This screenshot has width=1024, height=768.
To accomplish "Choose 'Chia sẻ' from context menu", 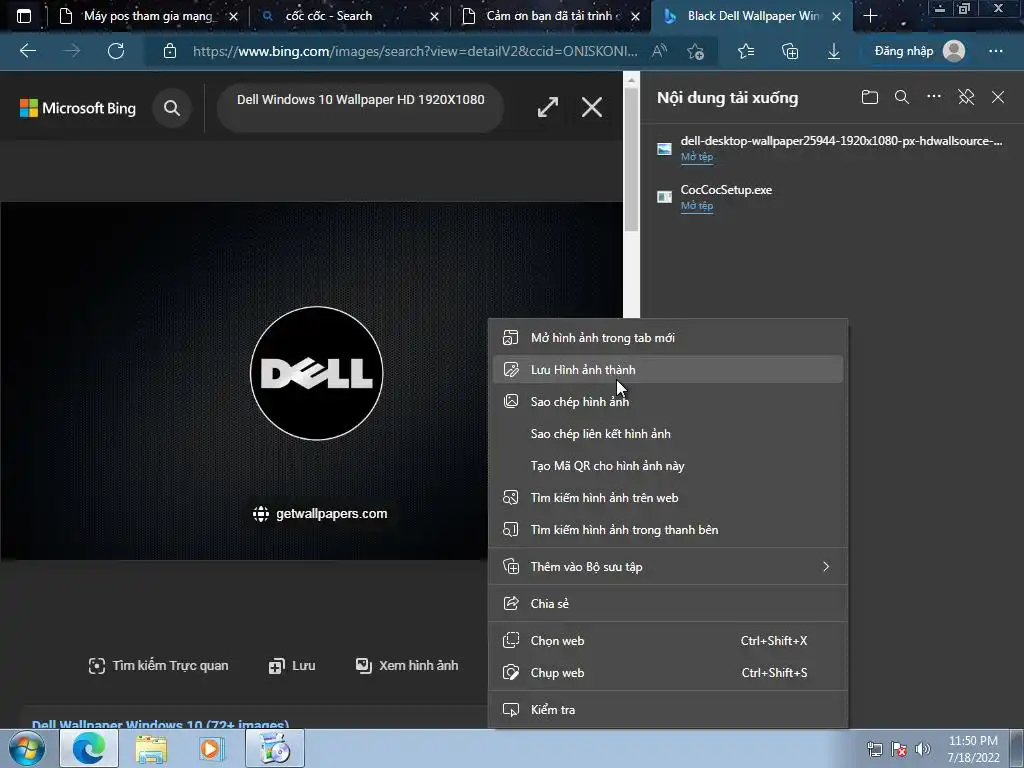I will pyautogui.click(x=668, y=603).
